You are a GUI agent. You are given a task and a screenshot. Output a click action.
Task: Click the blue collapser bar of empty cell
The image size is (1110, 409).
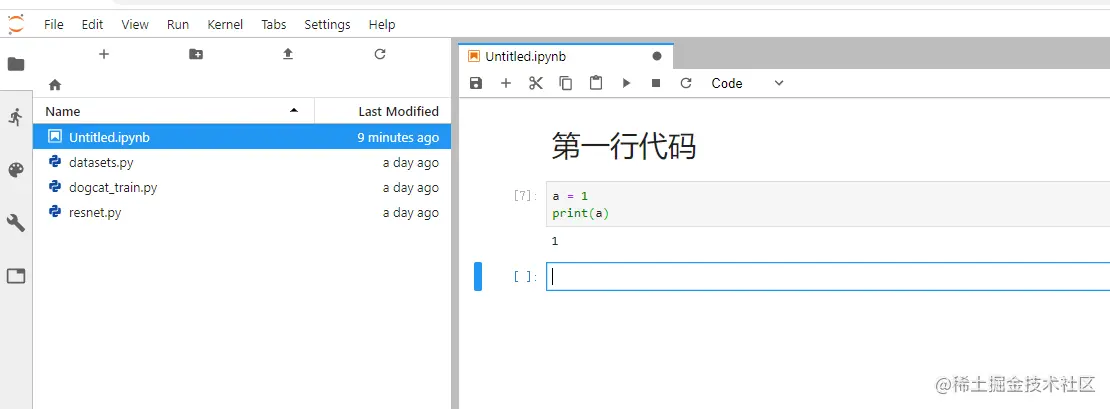(x=478, y=276)
